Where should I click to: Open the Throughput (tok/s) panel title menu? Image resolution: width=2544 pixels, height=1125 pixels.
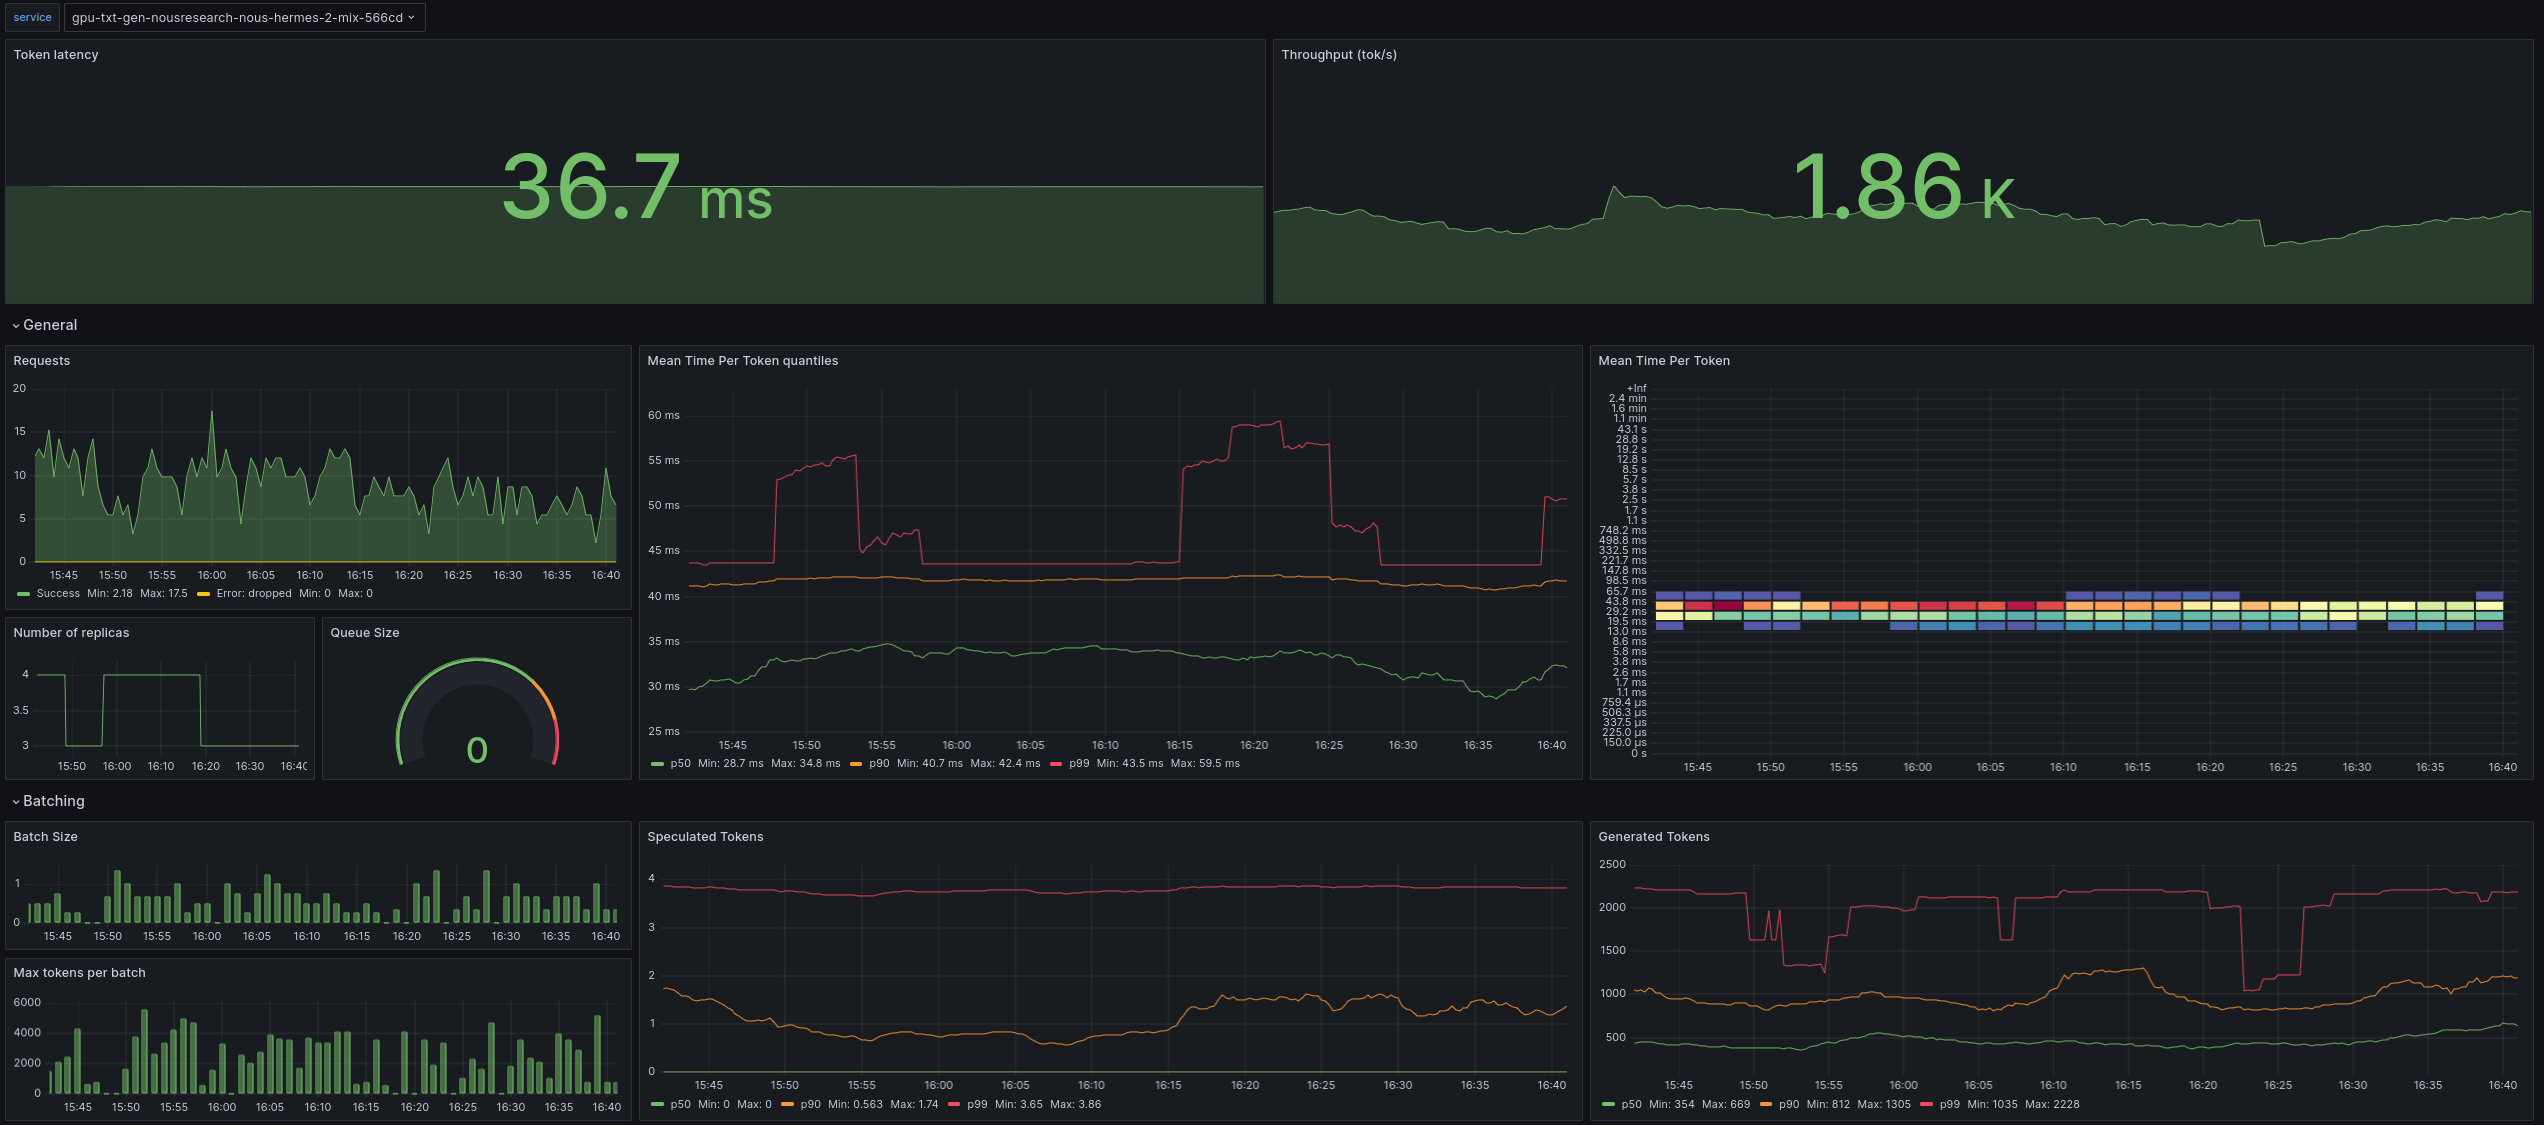coord(1338,55)
